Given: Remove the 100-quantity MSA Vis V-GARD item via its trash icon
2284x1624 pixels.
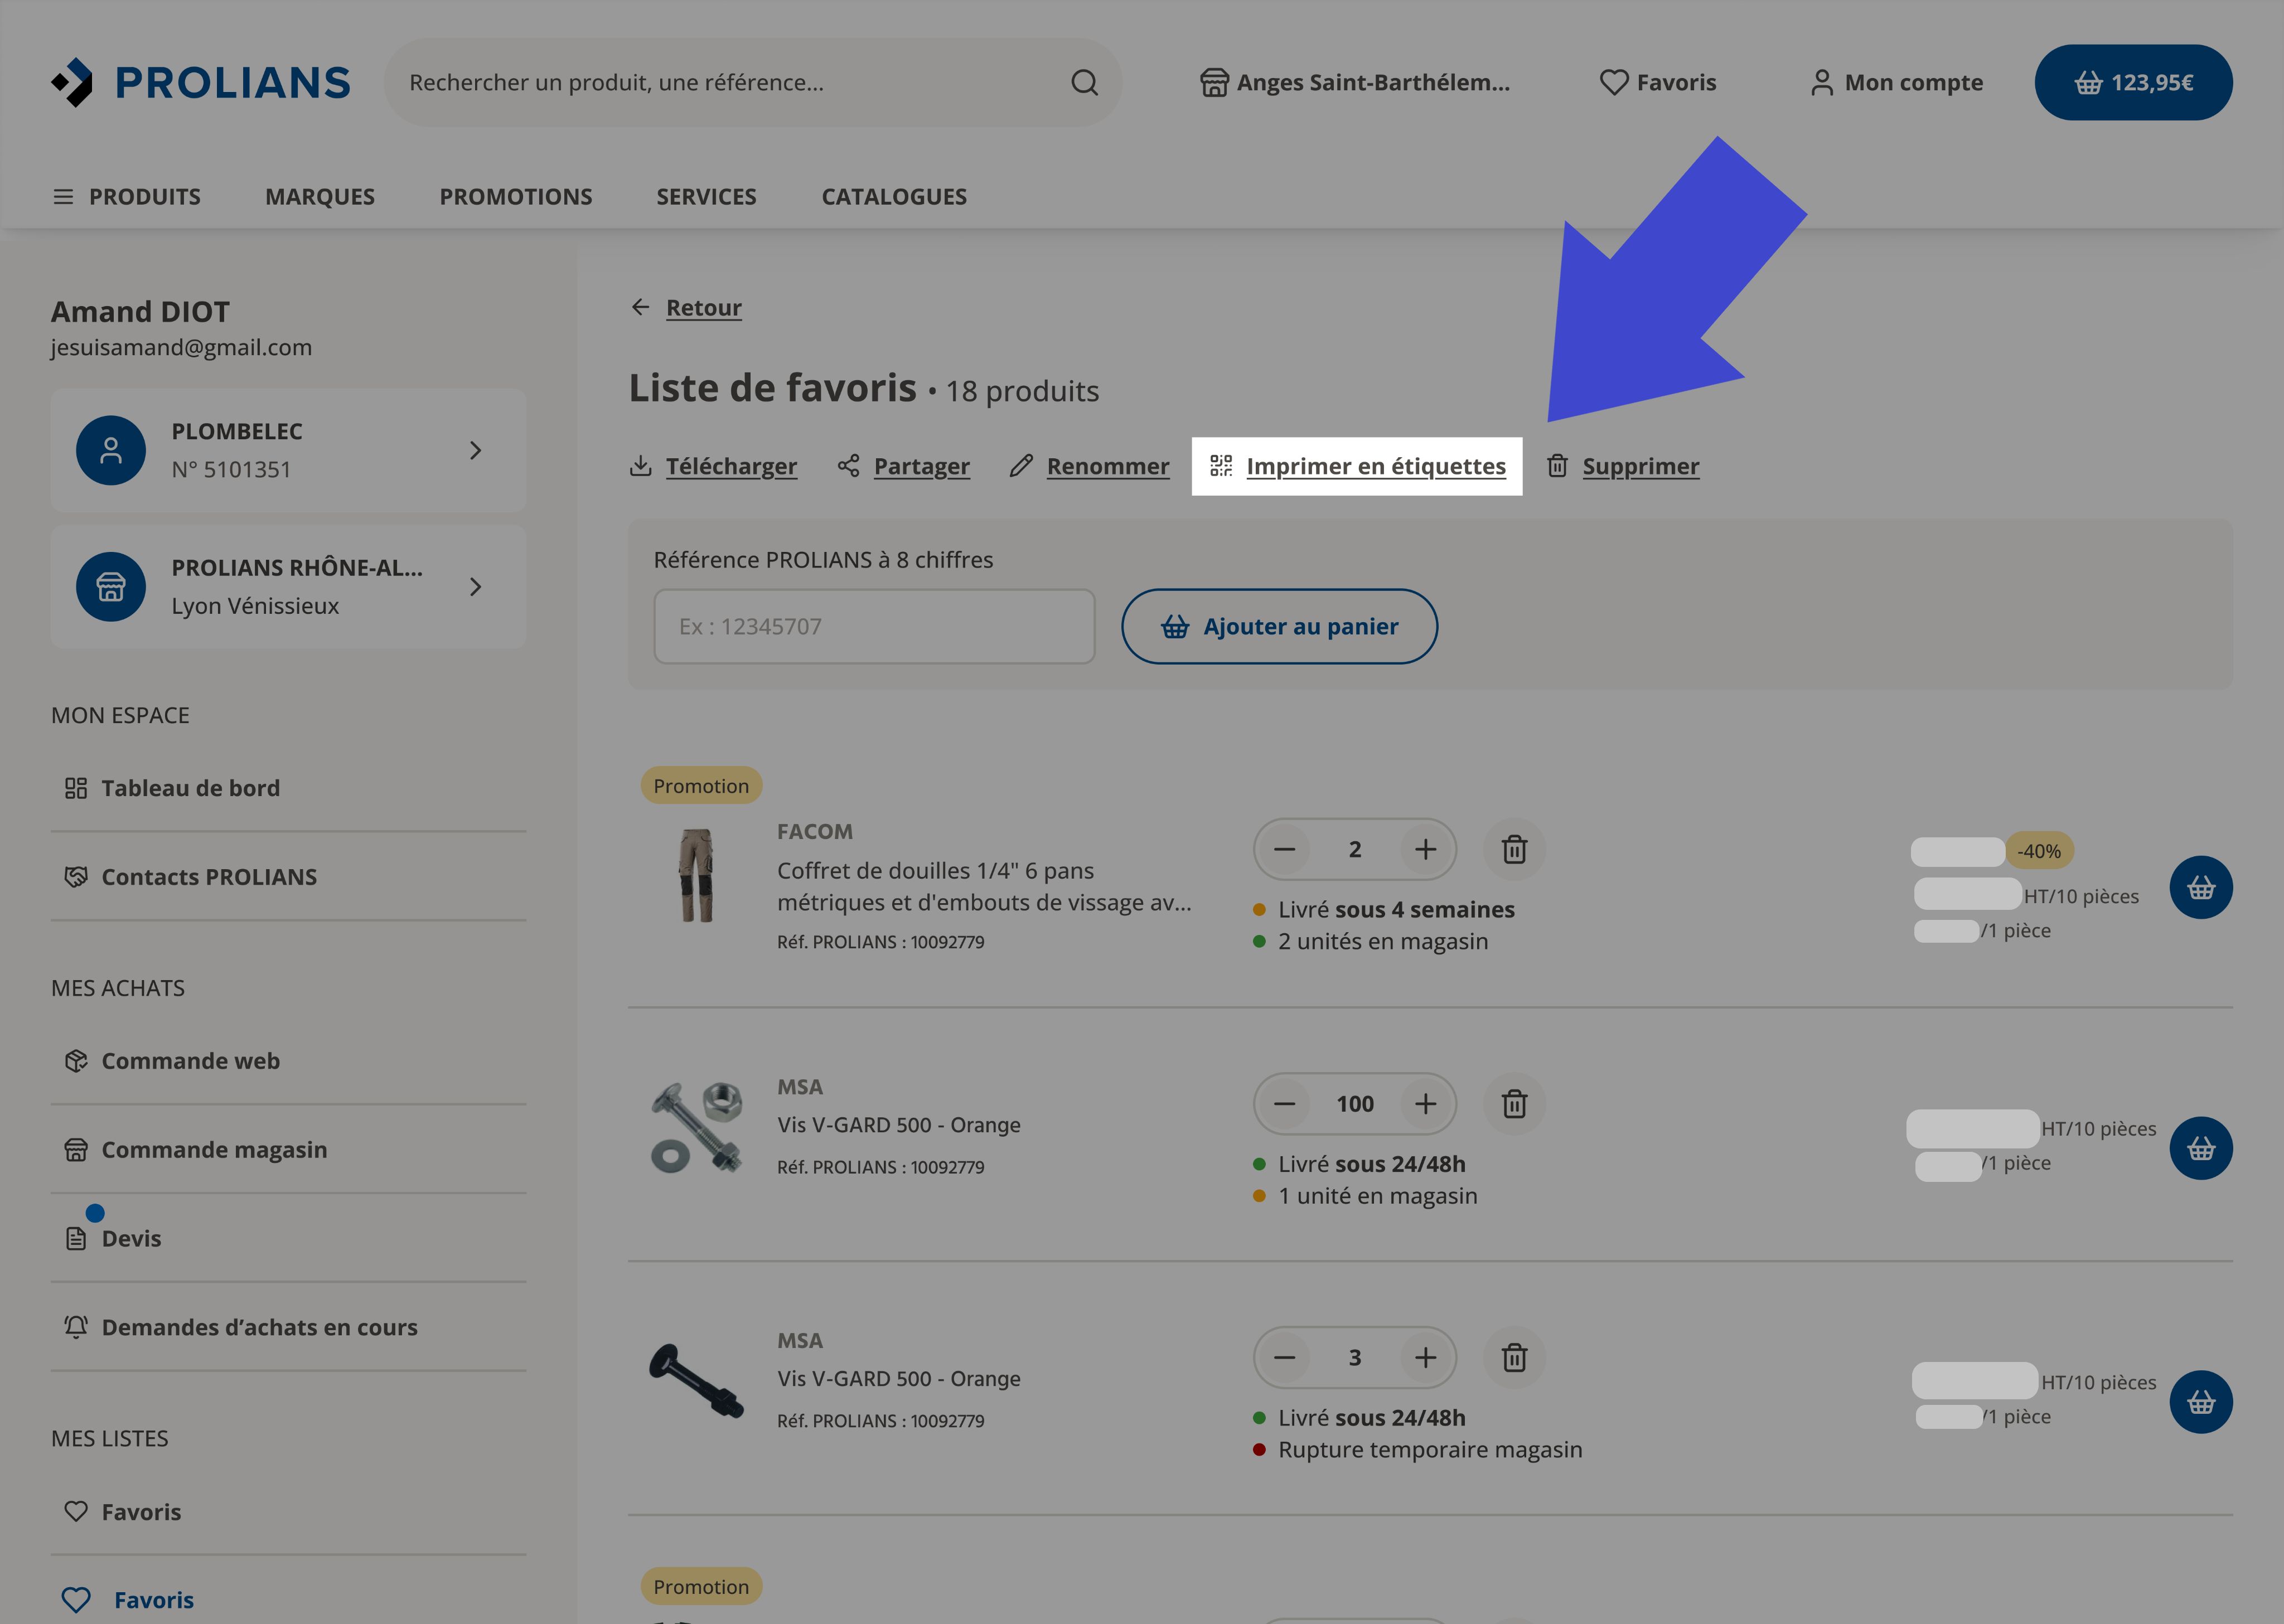Looking at the screenshot, I should click(1514, 1103).
